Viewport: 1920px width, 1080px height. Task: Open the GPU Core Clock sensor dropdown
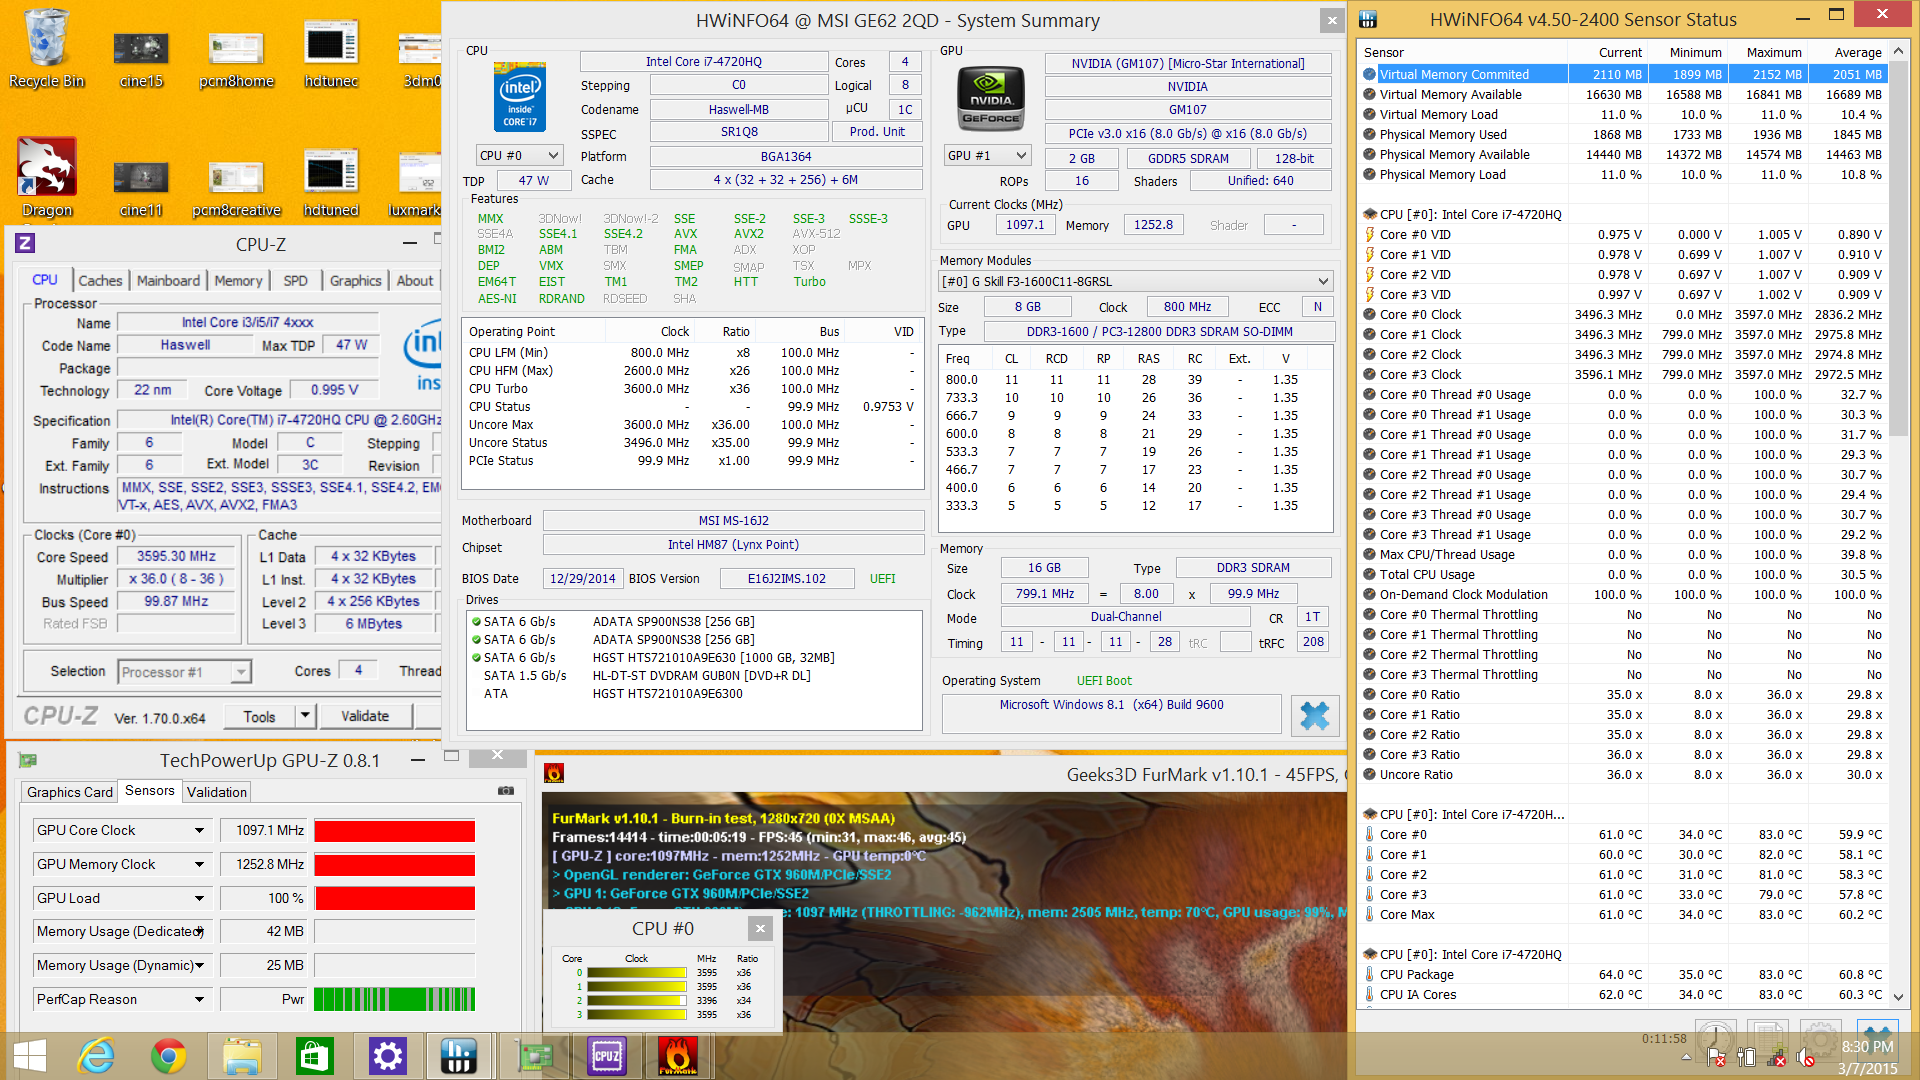coord(121,830)
